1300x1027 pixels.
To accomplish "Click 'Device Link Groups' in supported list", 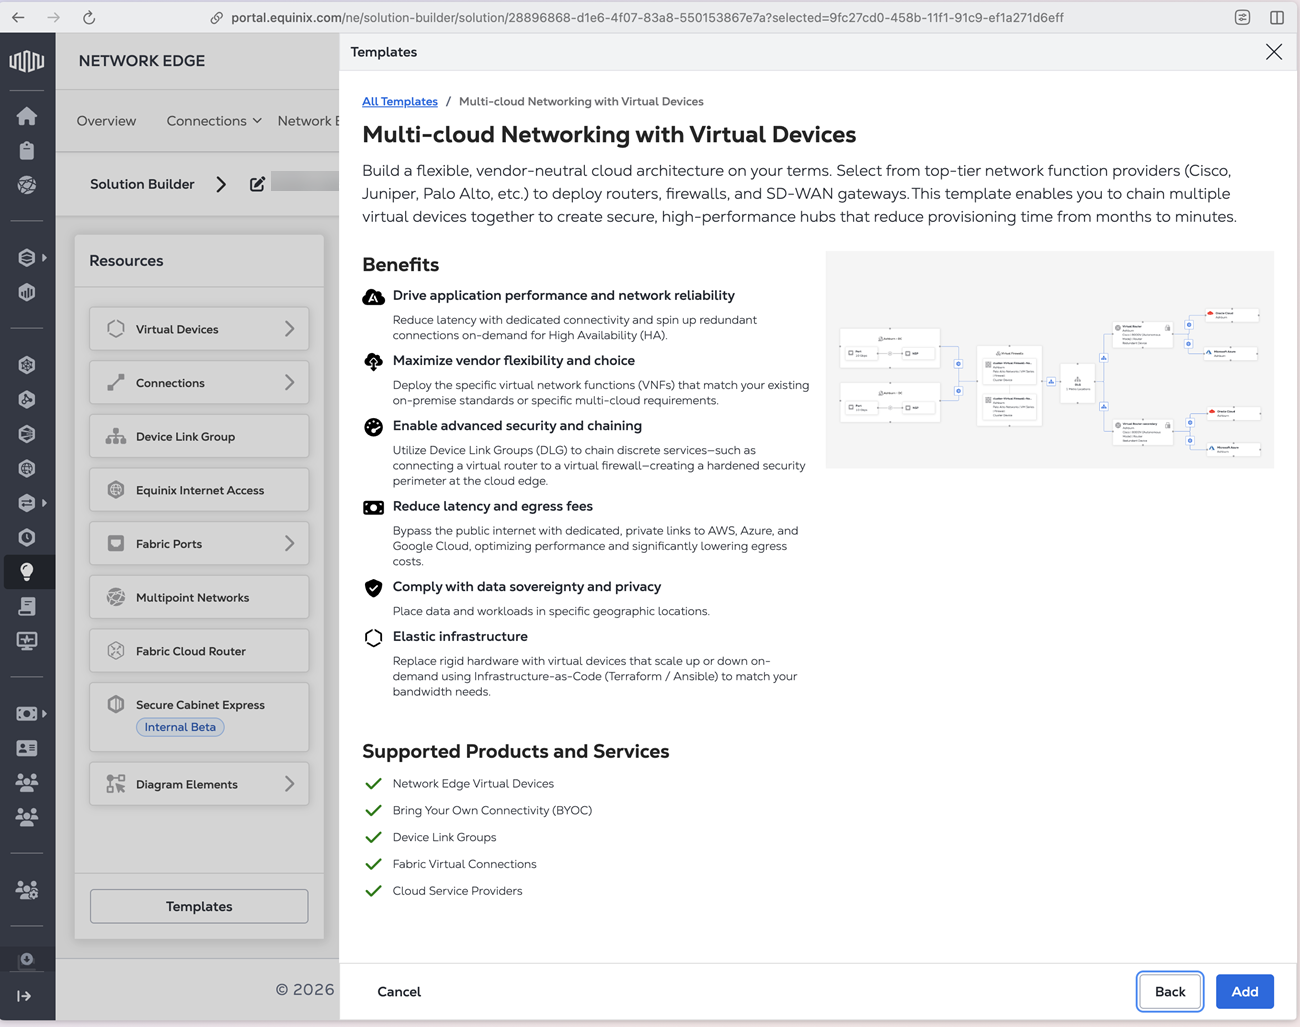I will [444, 838].
